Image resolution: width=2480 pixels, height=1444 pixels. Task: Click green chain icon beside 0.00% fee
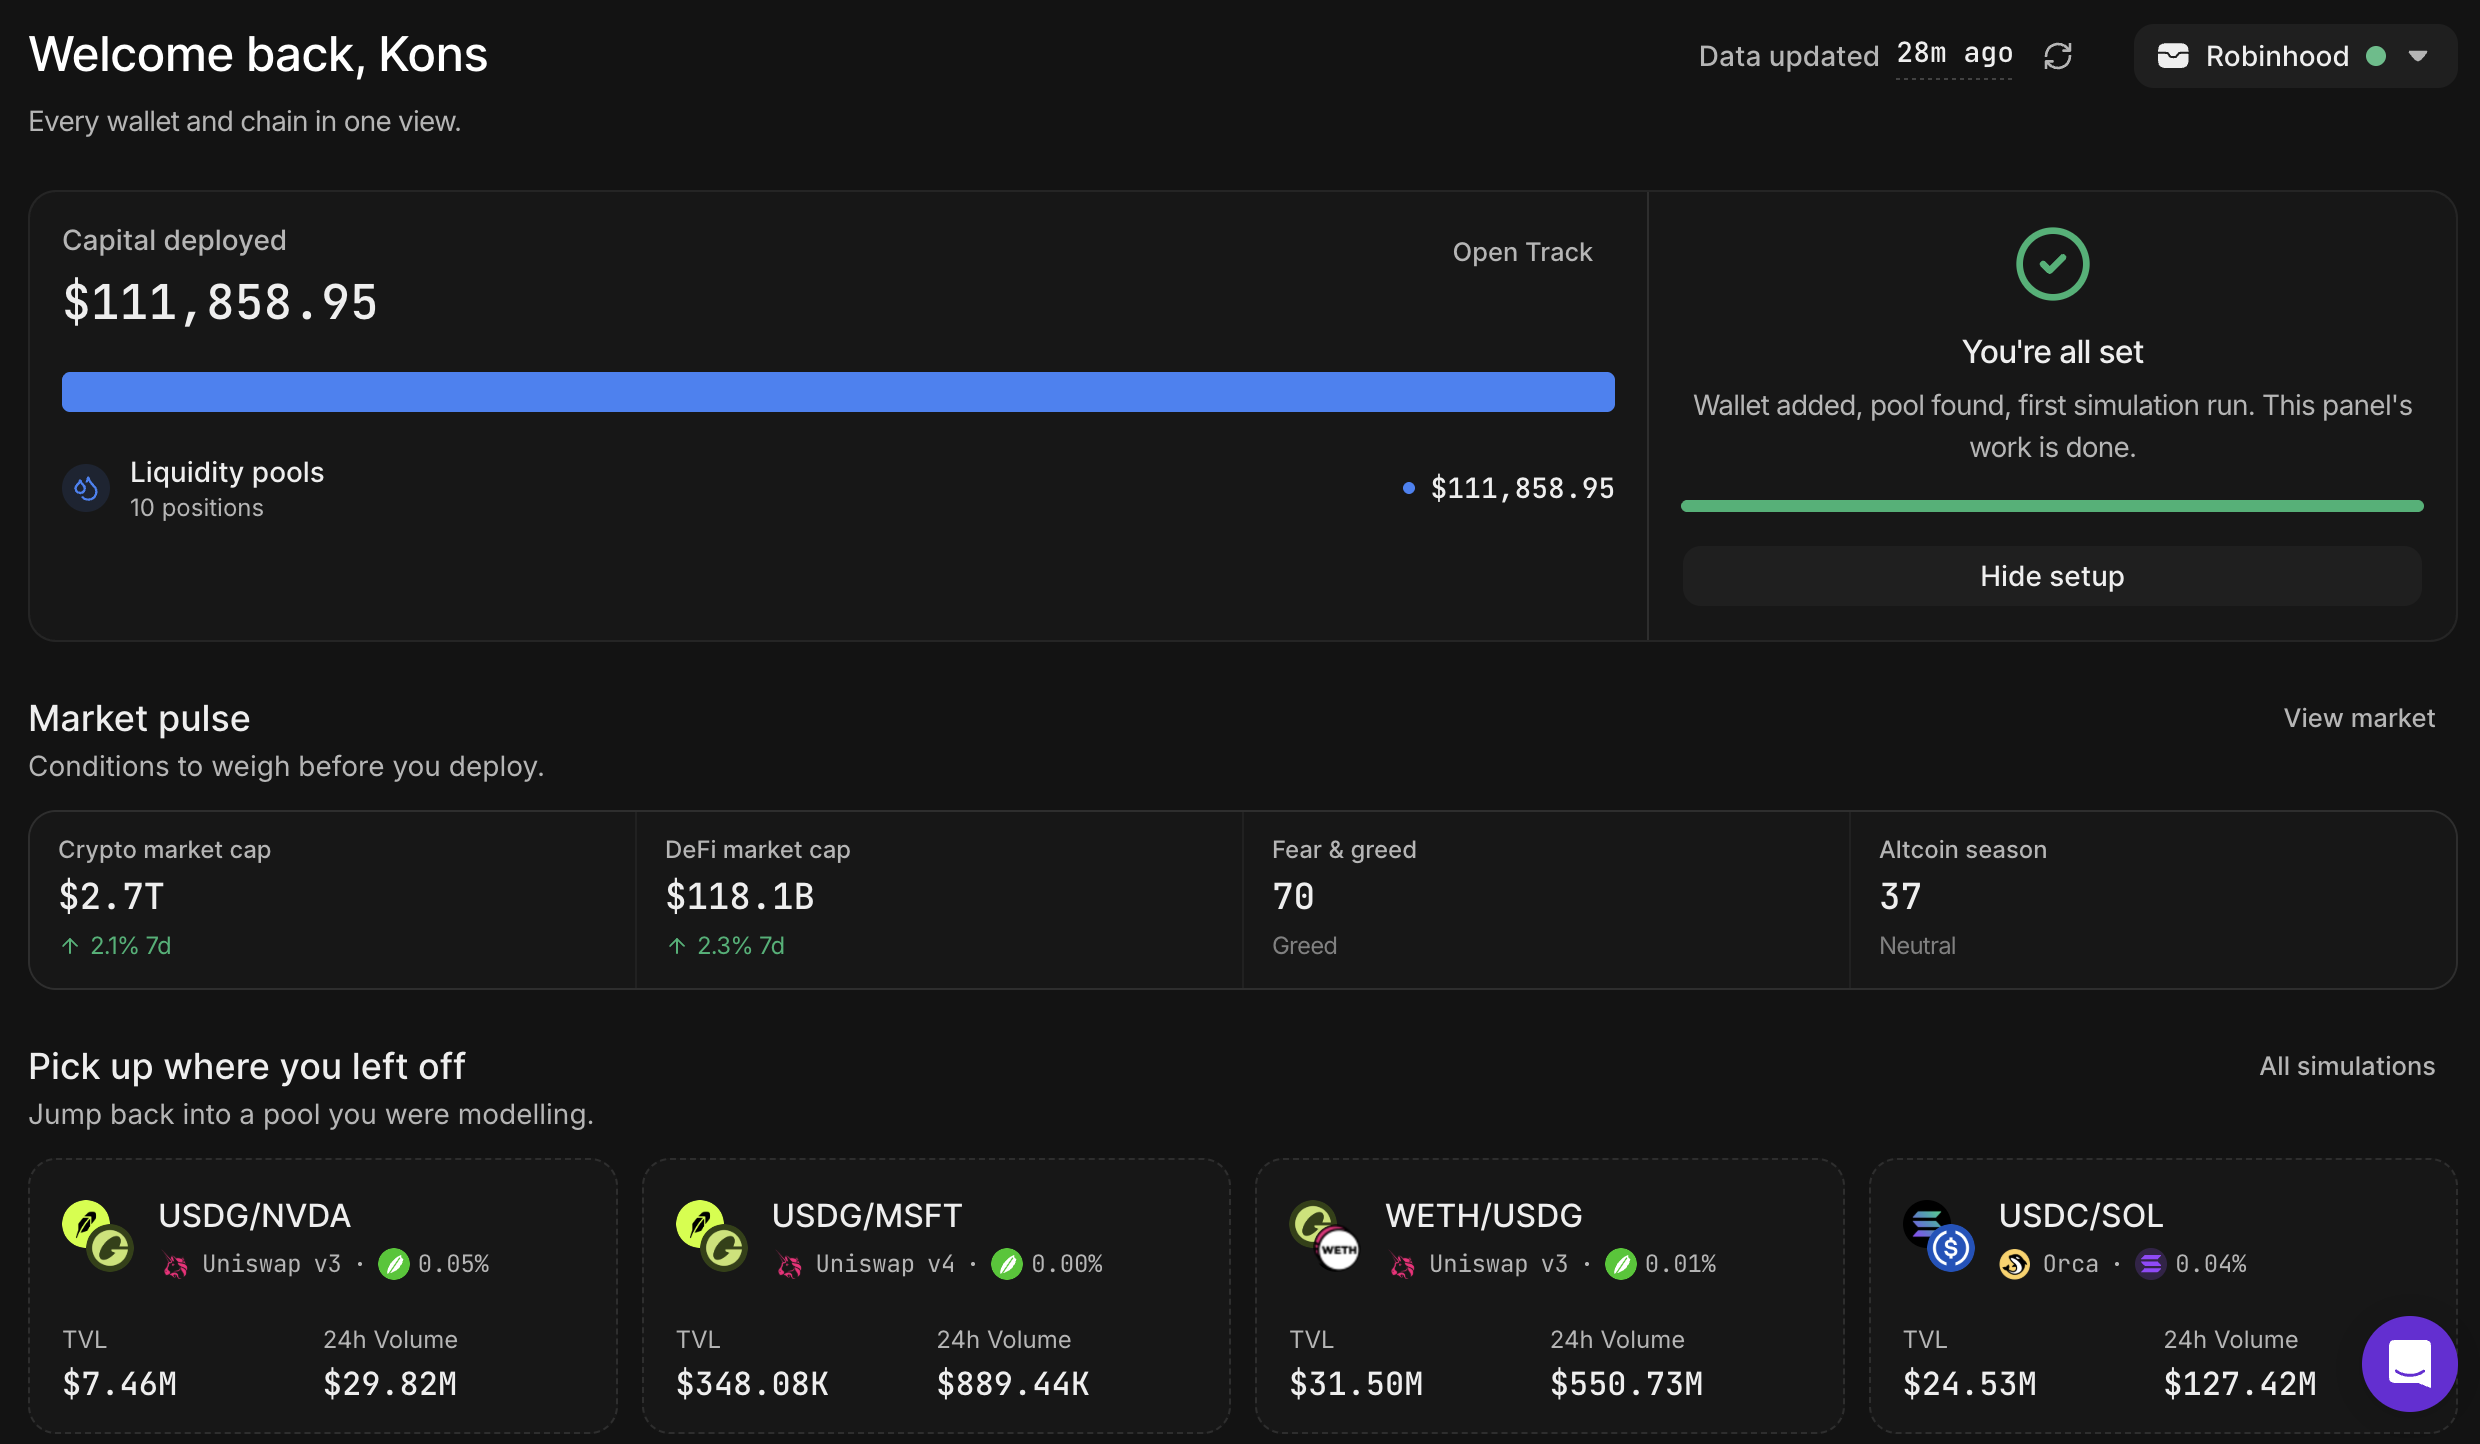tap(1007, 1265)
